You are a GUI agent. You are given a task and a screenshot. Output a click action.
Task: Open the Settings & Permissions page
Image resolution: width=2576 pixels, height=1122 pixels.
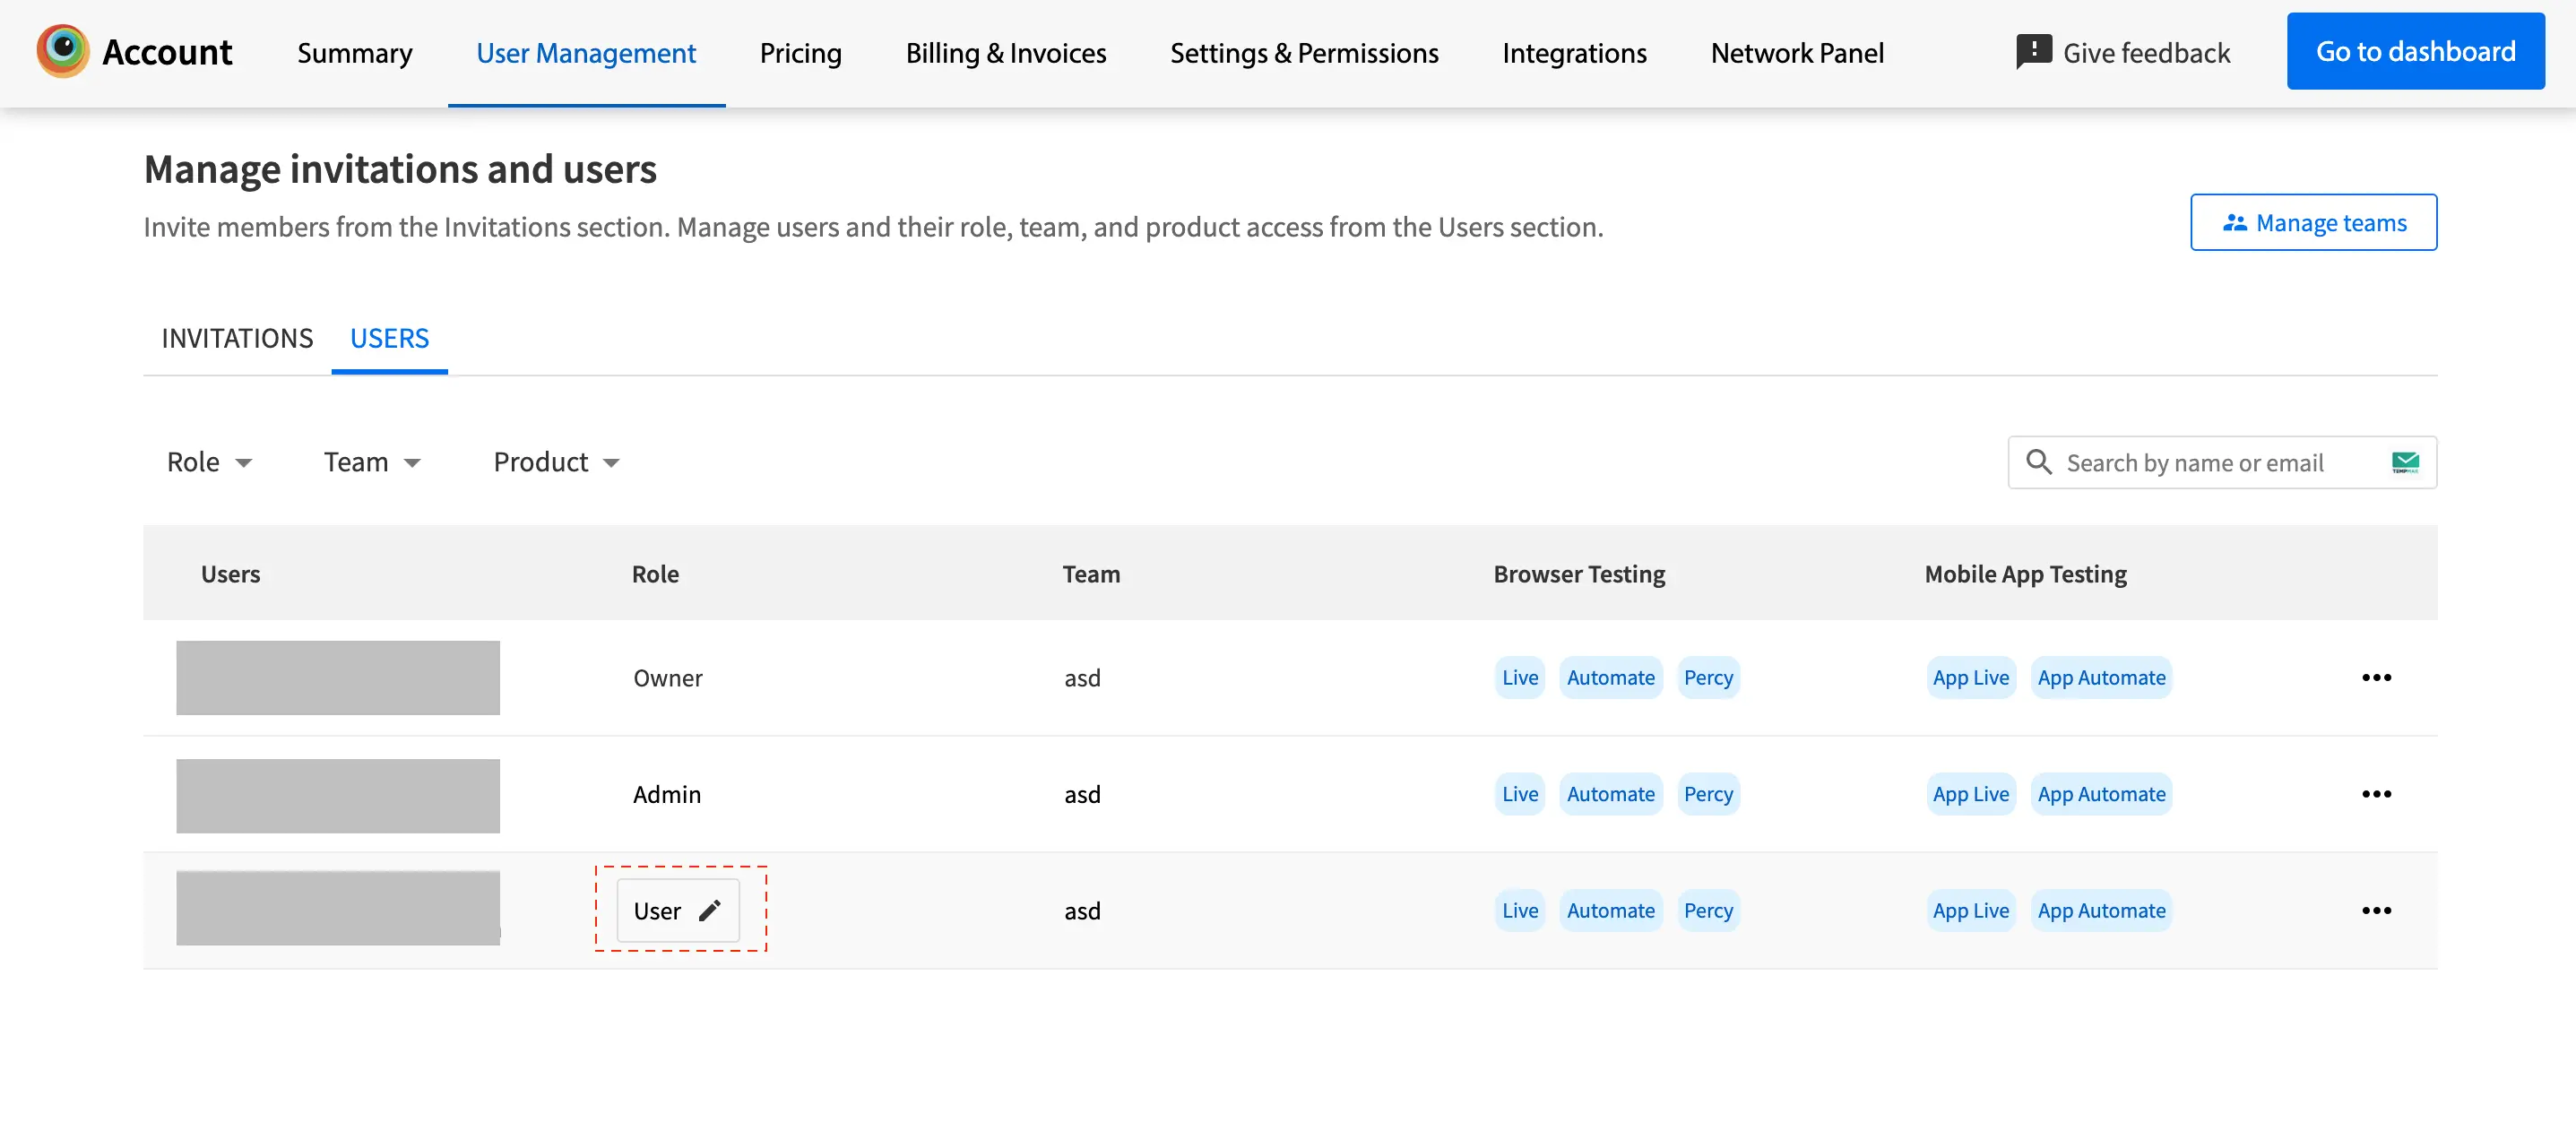pyautogui.click(x=1303, y=53)
